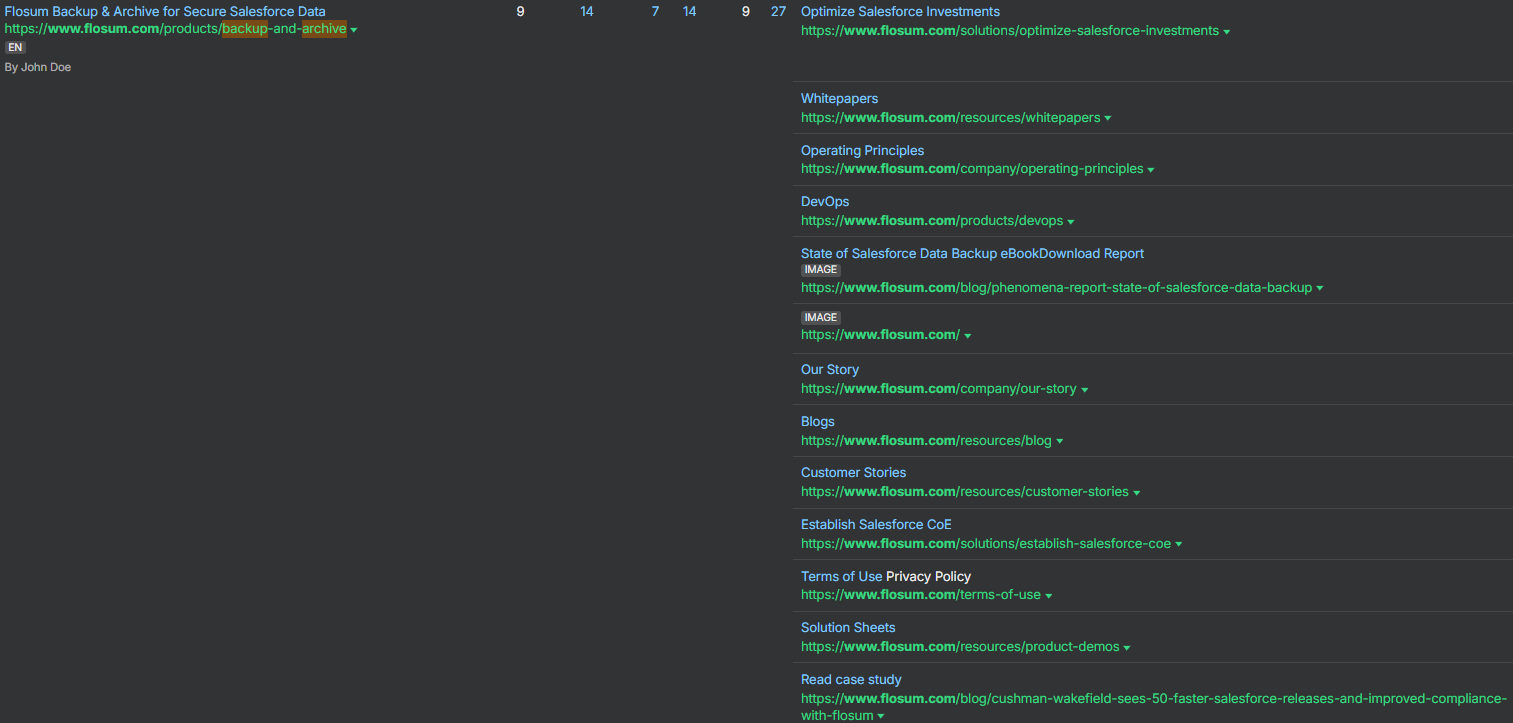
Task: Open the company/our-story URL
Action: coord(939,389)
